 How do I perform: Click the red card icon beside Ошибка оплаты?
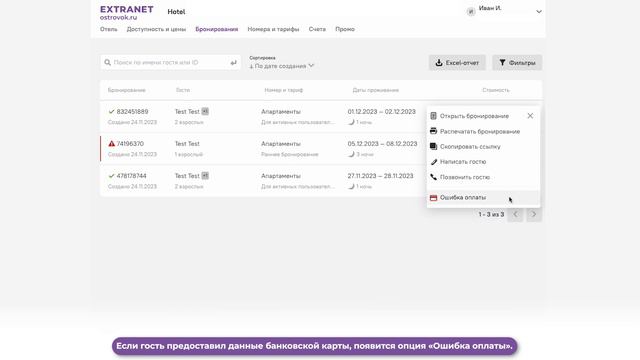point(433,198)
